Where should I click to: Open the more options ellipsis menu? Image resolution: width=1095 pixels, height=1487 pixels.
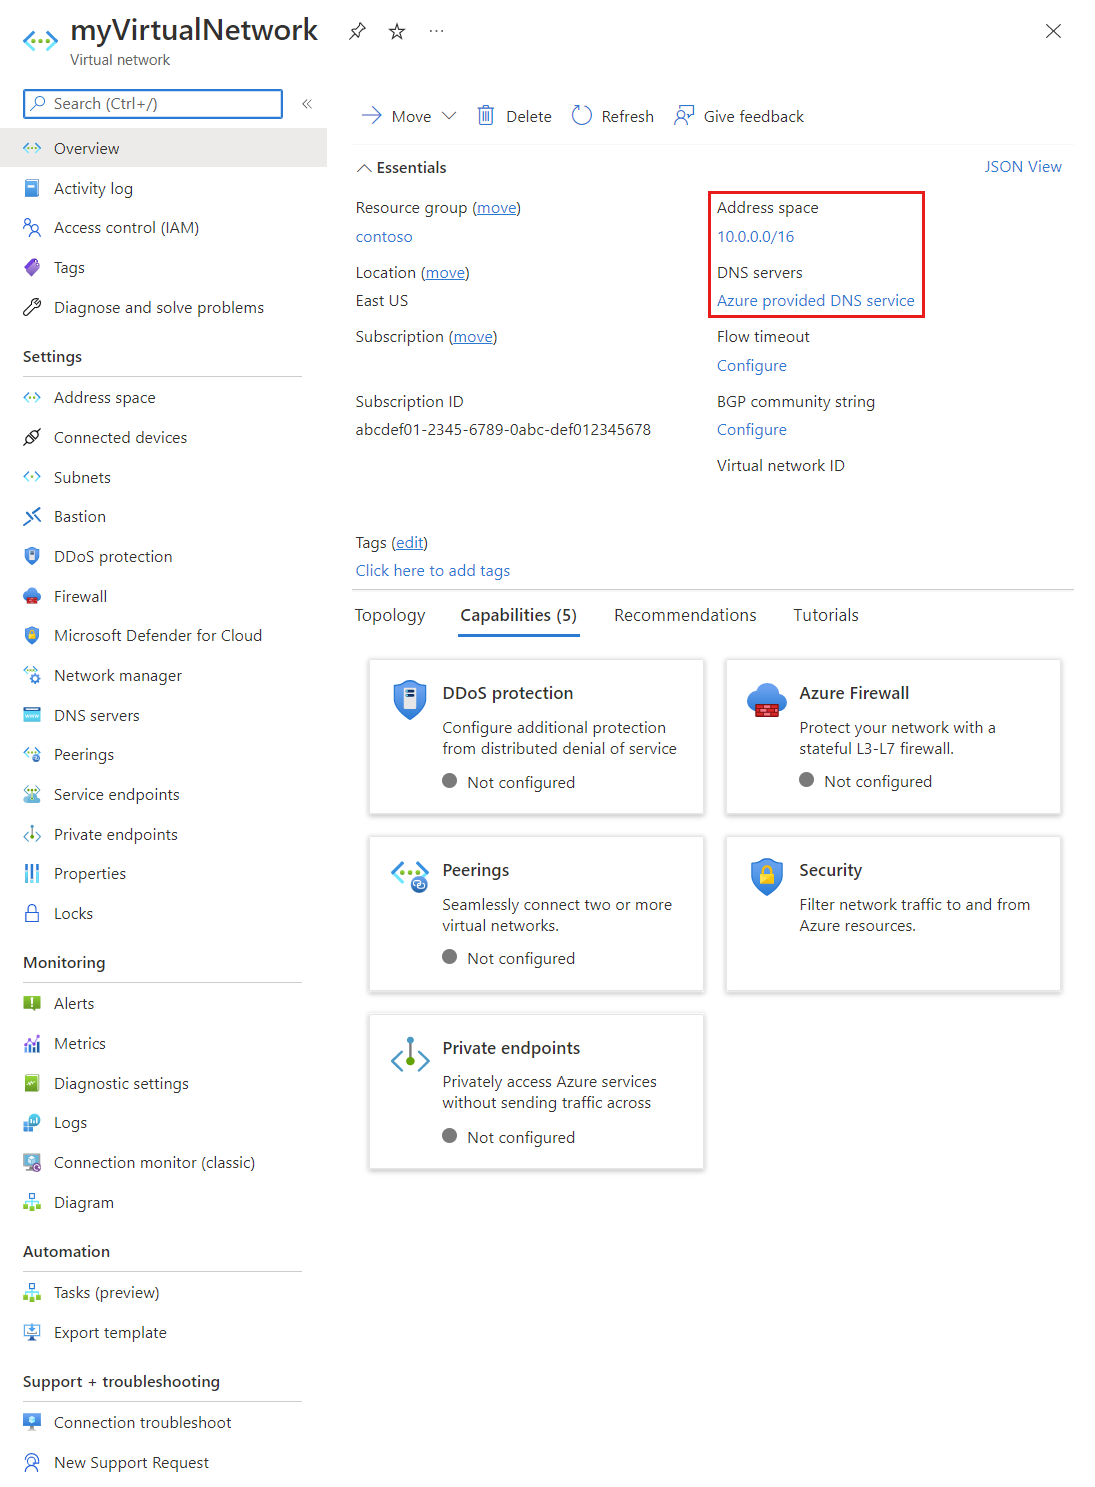coord(436,31)
